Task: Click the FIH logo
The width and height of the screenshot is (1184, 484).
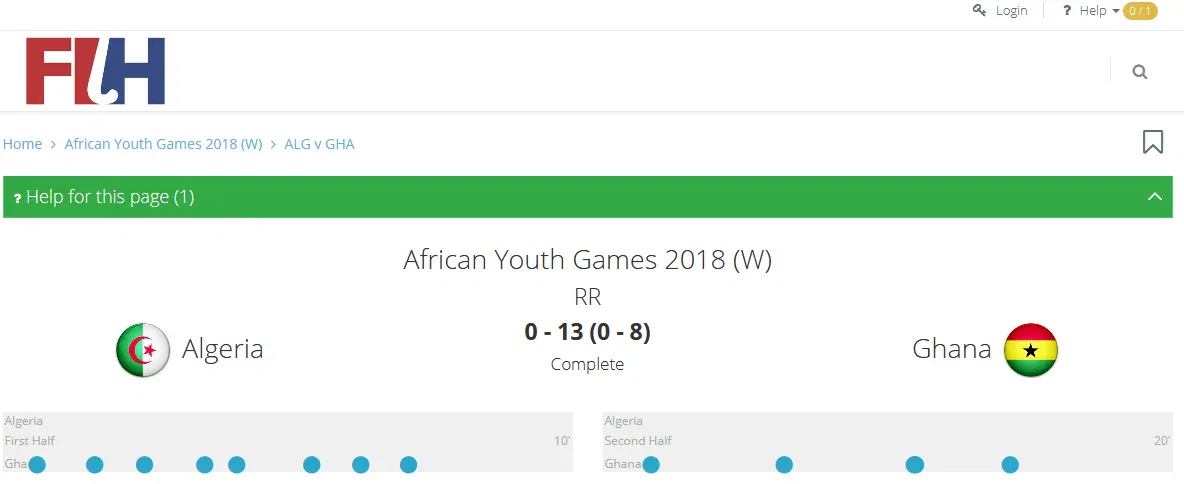Action: click(95, 71)
